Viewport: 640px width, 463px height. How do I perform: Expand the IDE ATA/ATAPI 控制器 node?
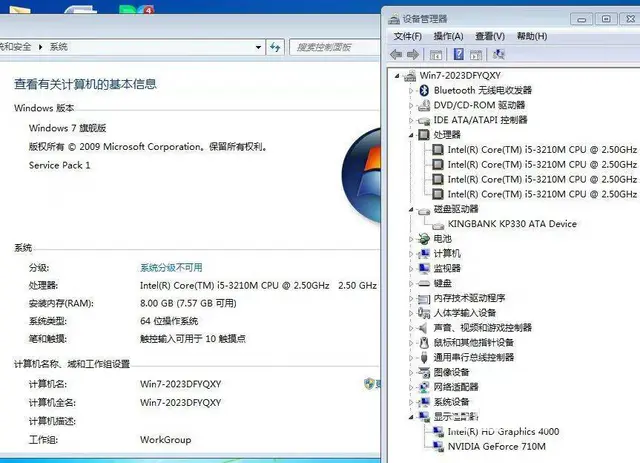[411, 120]
